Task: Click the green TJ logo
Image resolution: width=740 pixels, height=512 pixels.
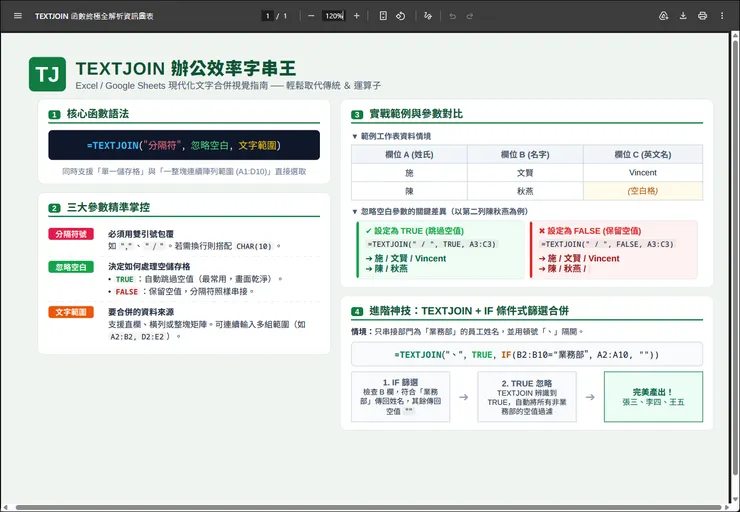Action: pyautogui.click(x=47, y=74)
